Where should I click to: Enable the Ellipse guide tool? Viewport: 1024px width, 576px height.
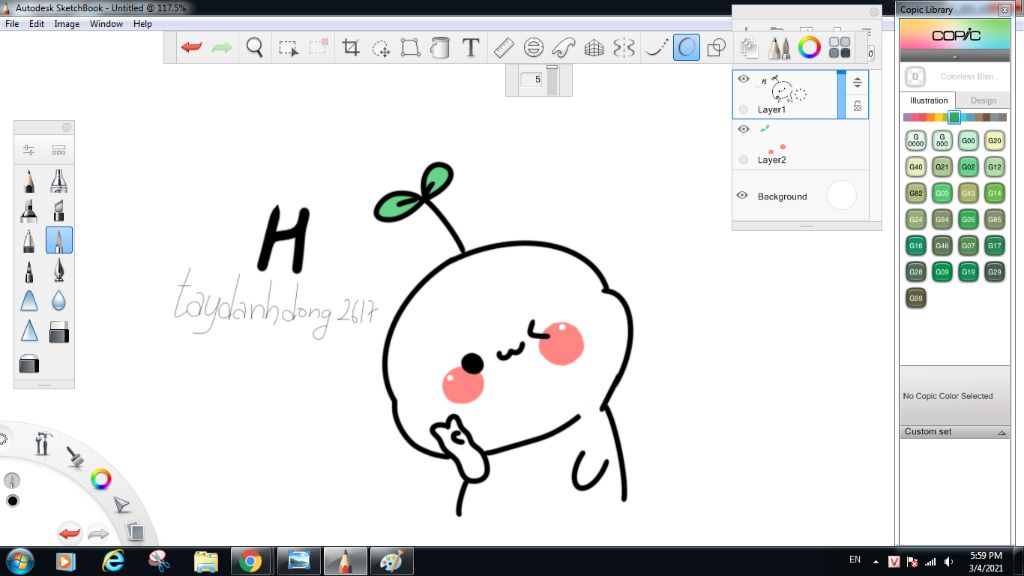pyautogui.click(x=534, y=48)
